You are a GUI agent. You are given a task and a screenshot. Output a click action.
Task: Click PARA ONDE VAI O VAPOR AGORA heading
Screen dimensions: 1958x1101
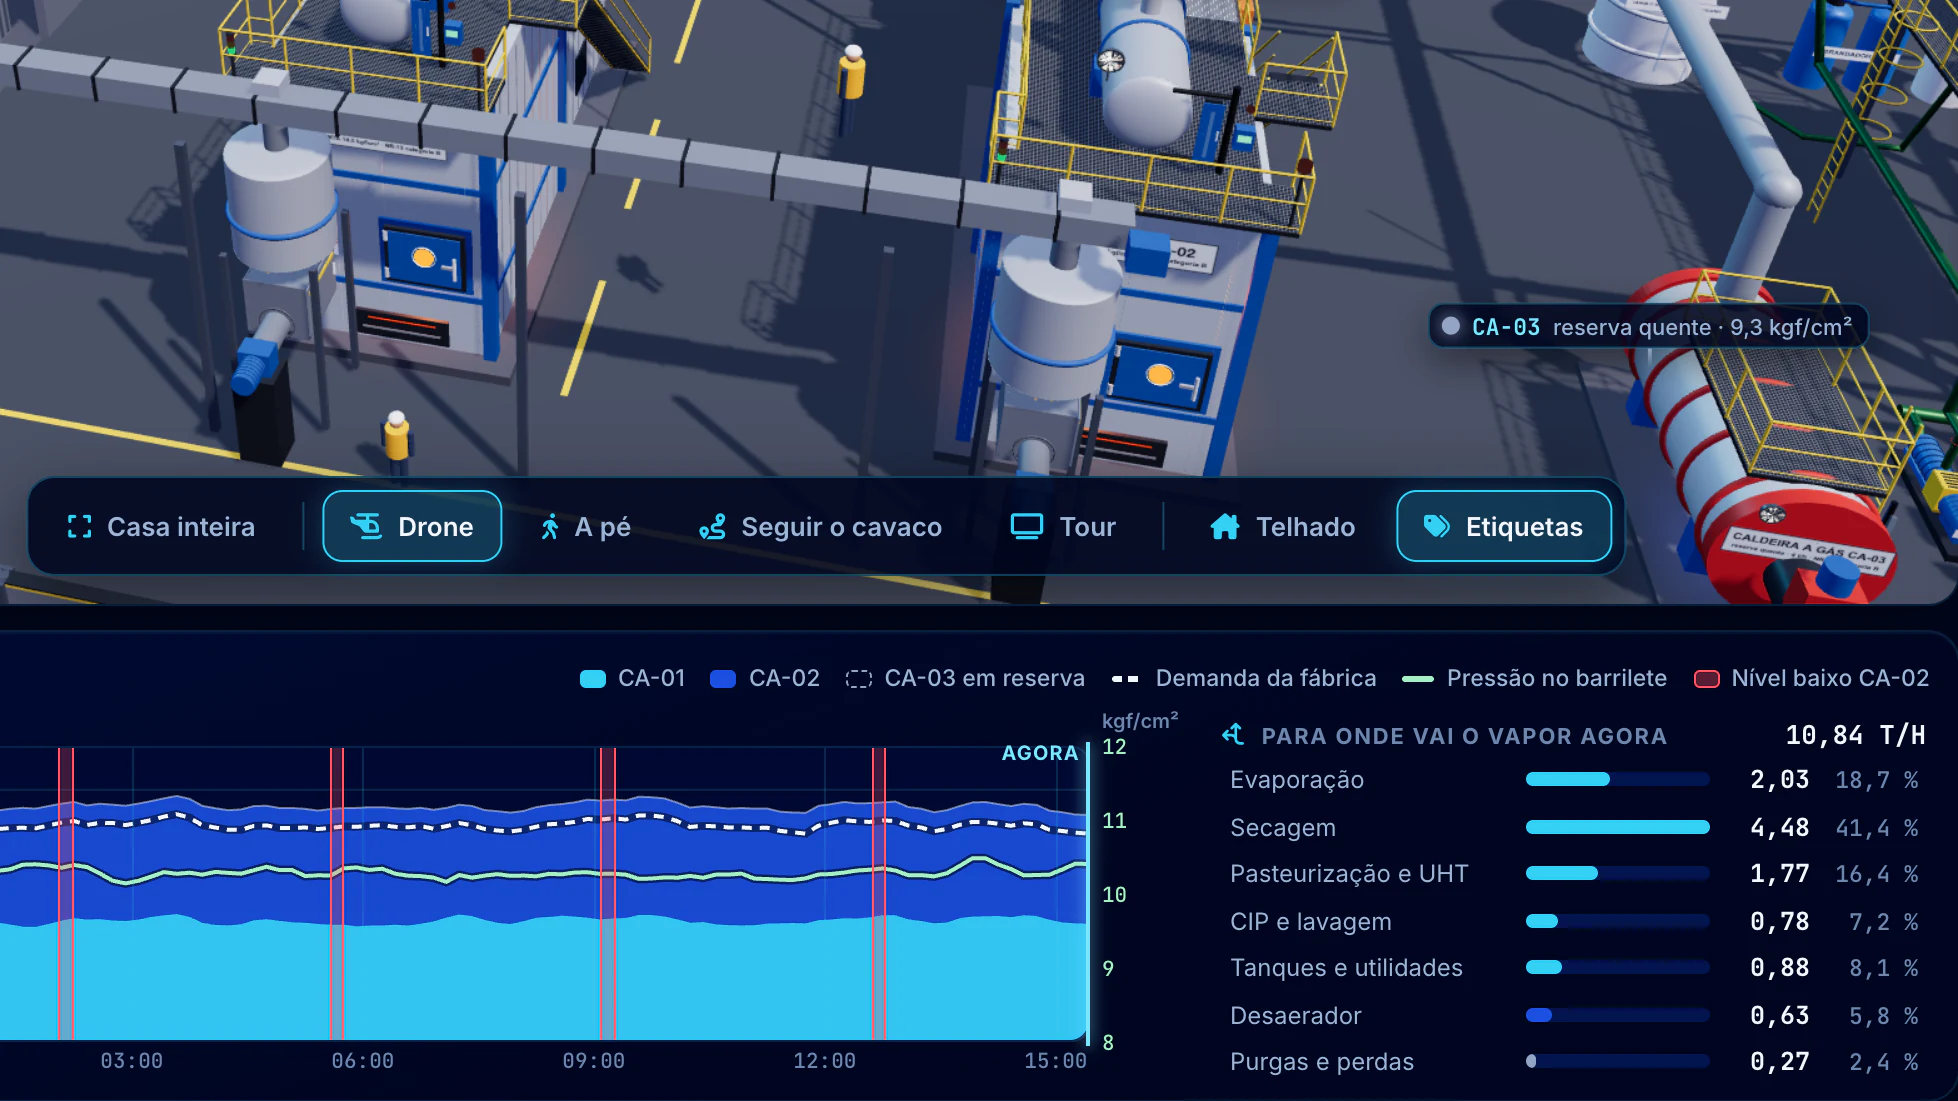1464,736
